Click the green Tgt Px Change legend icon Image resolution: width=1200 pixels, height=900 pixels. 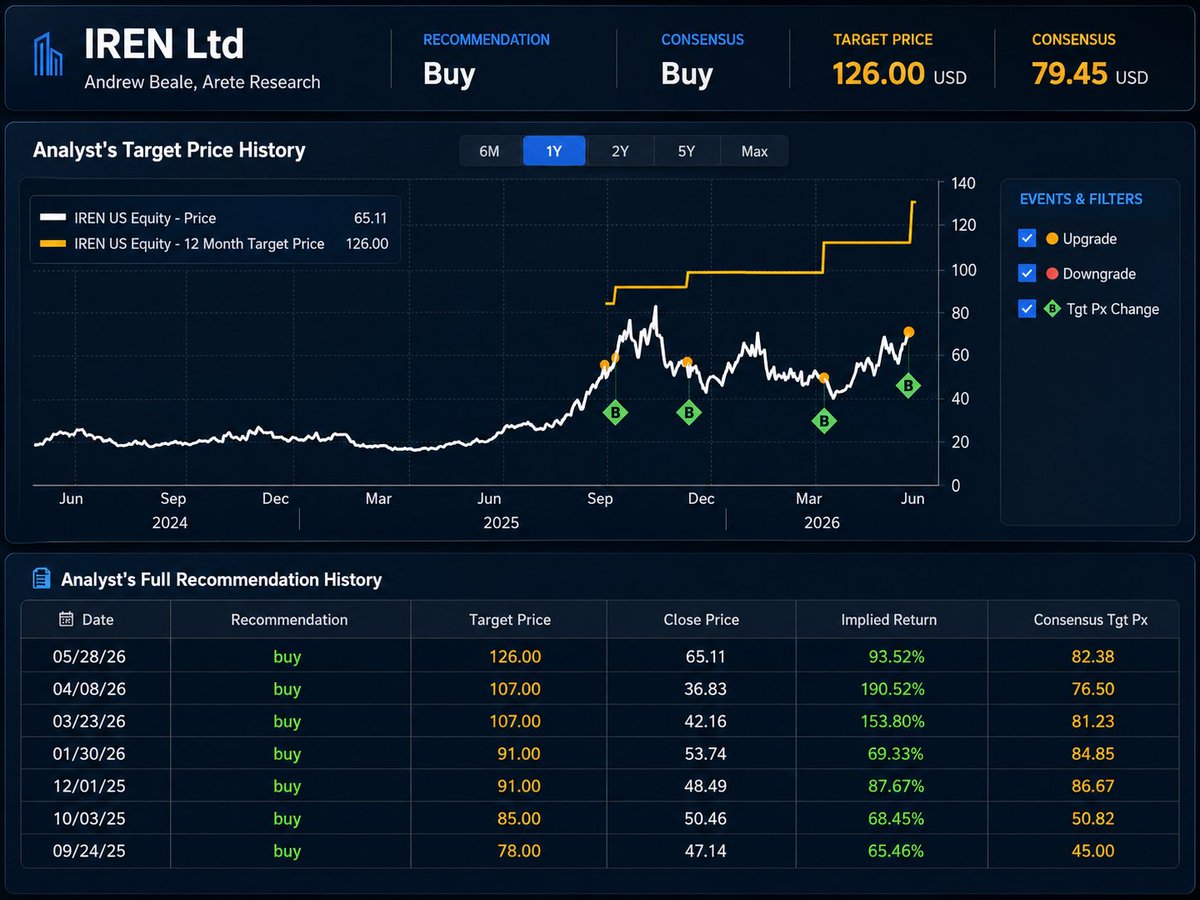tap(1051, 309)
